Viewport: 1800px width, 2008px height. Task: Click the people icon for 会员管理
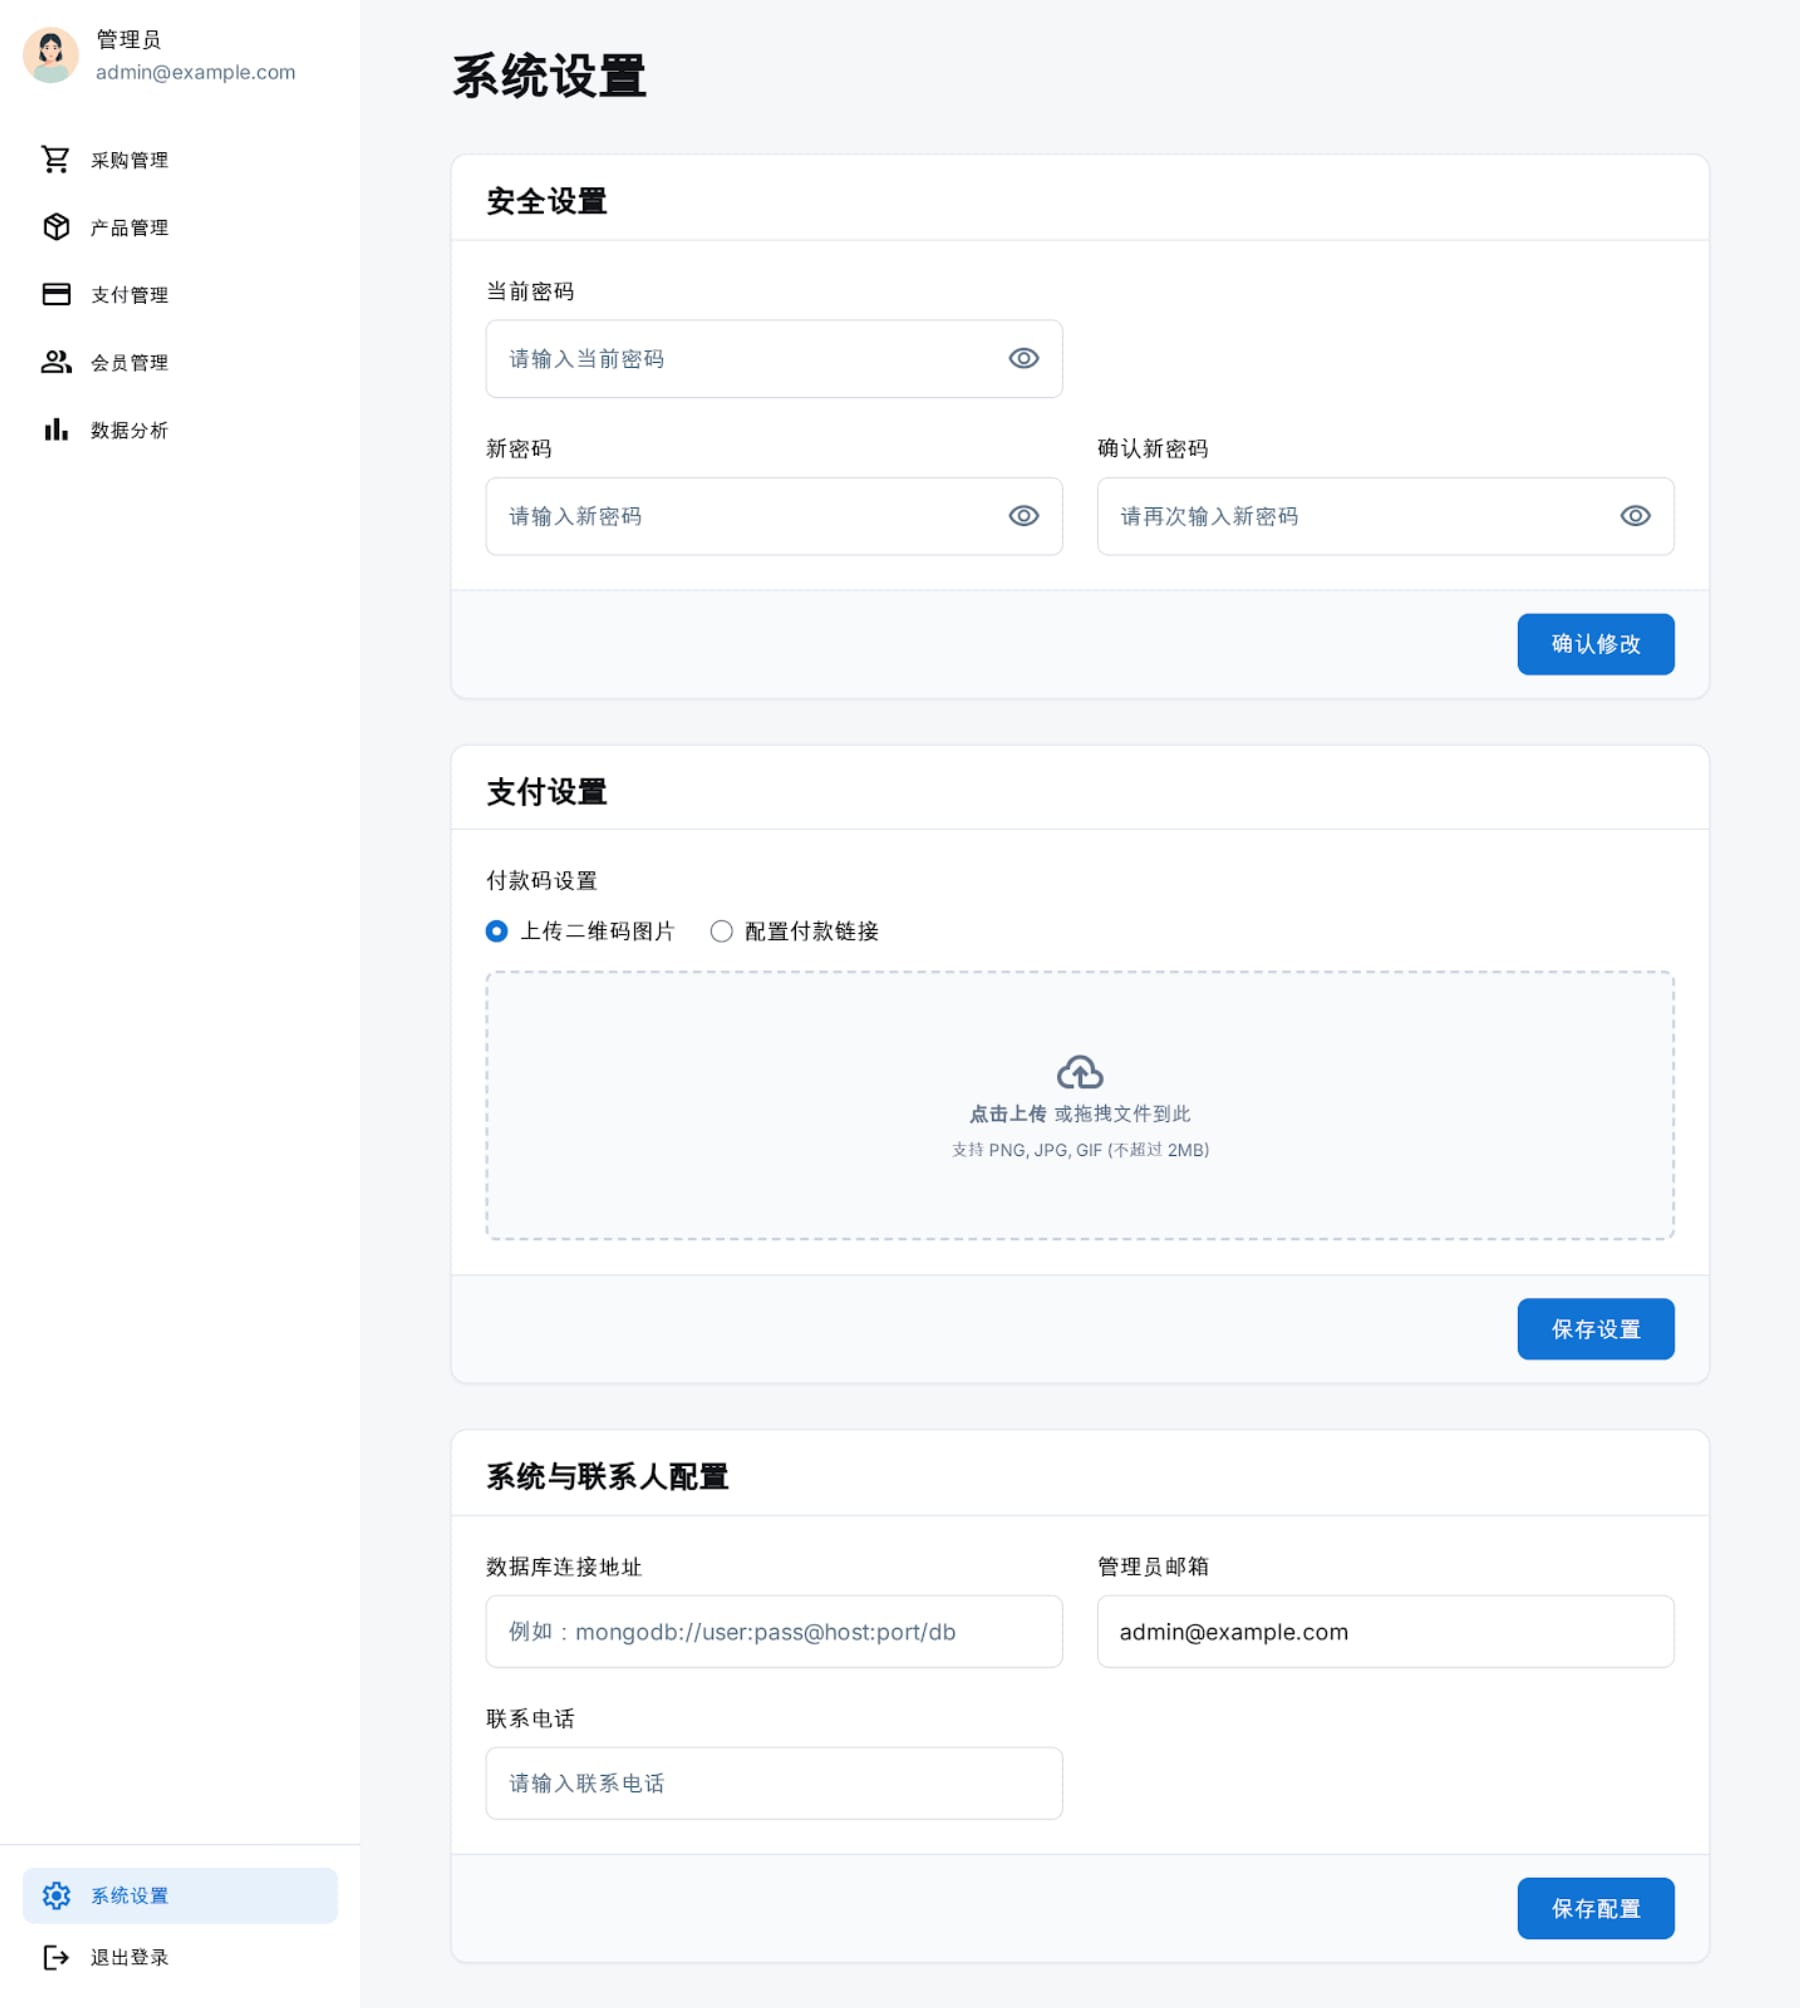point(56,362)
